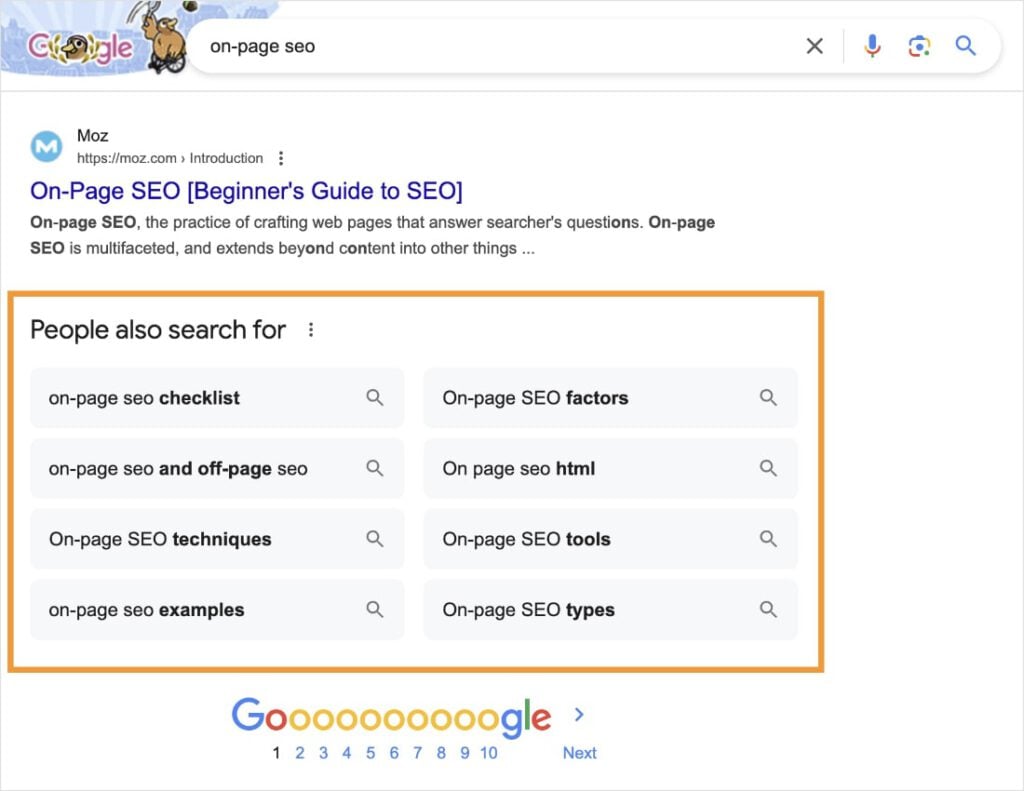This screenshot has width=1024, height=791.
Task: Click the microphone voice search icon
Action: [872, 46]
